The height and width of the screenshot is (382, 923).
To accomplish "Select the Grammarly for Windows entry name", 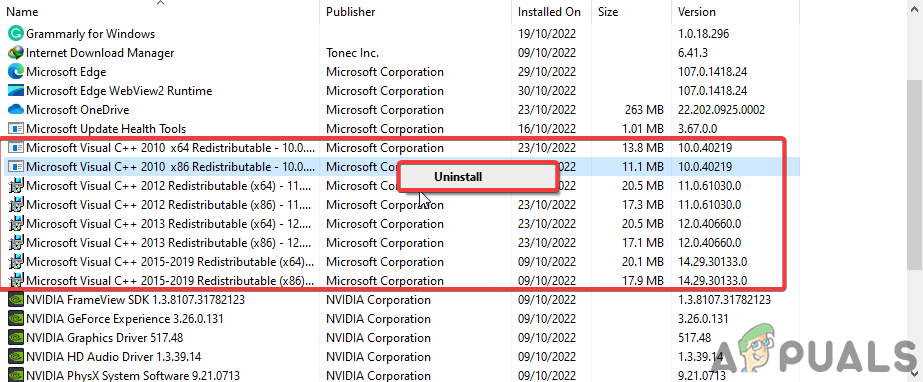I will pos(91,34).
